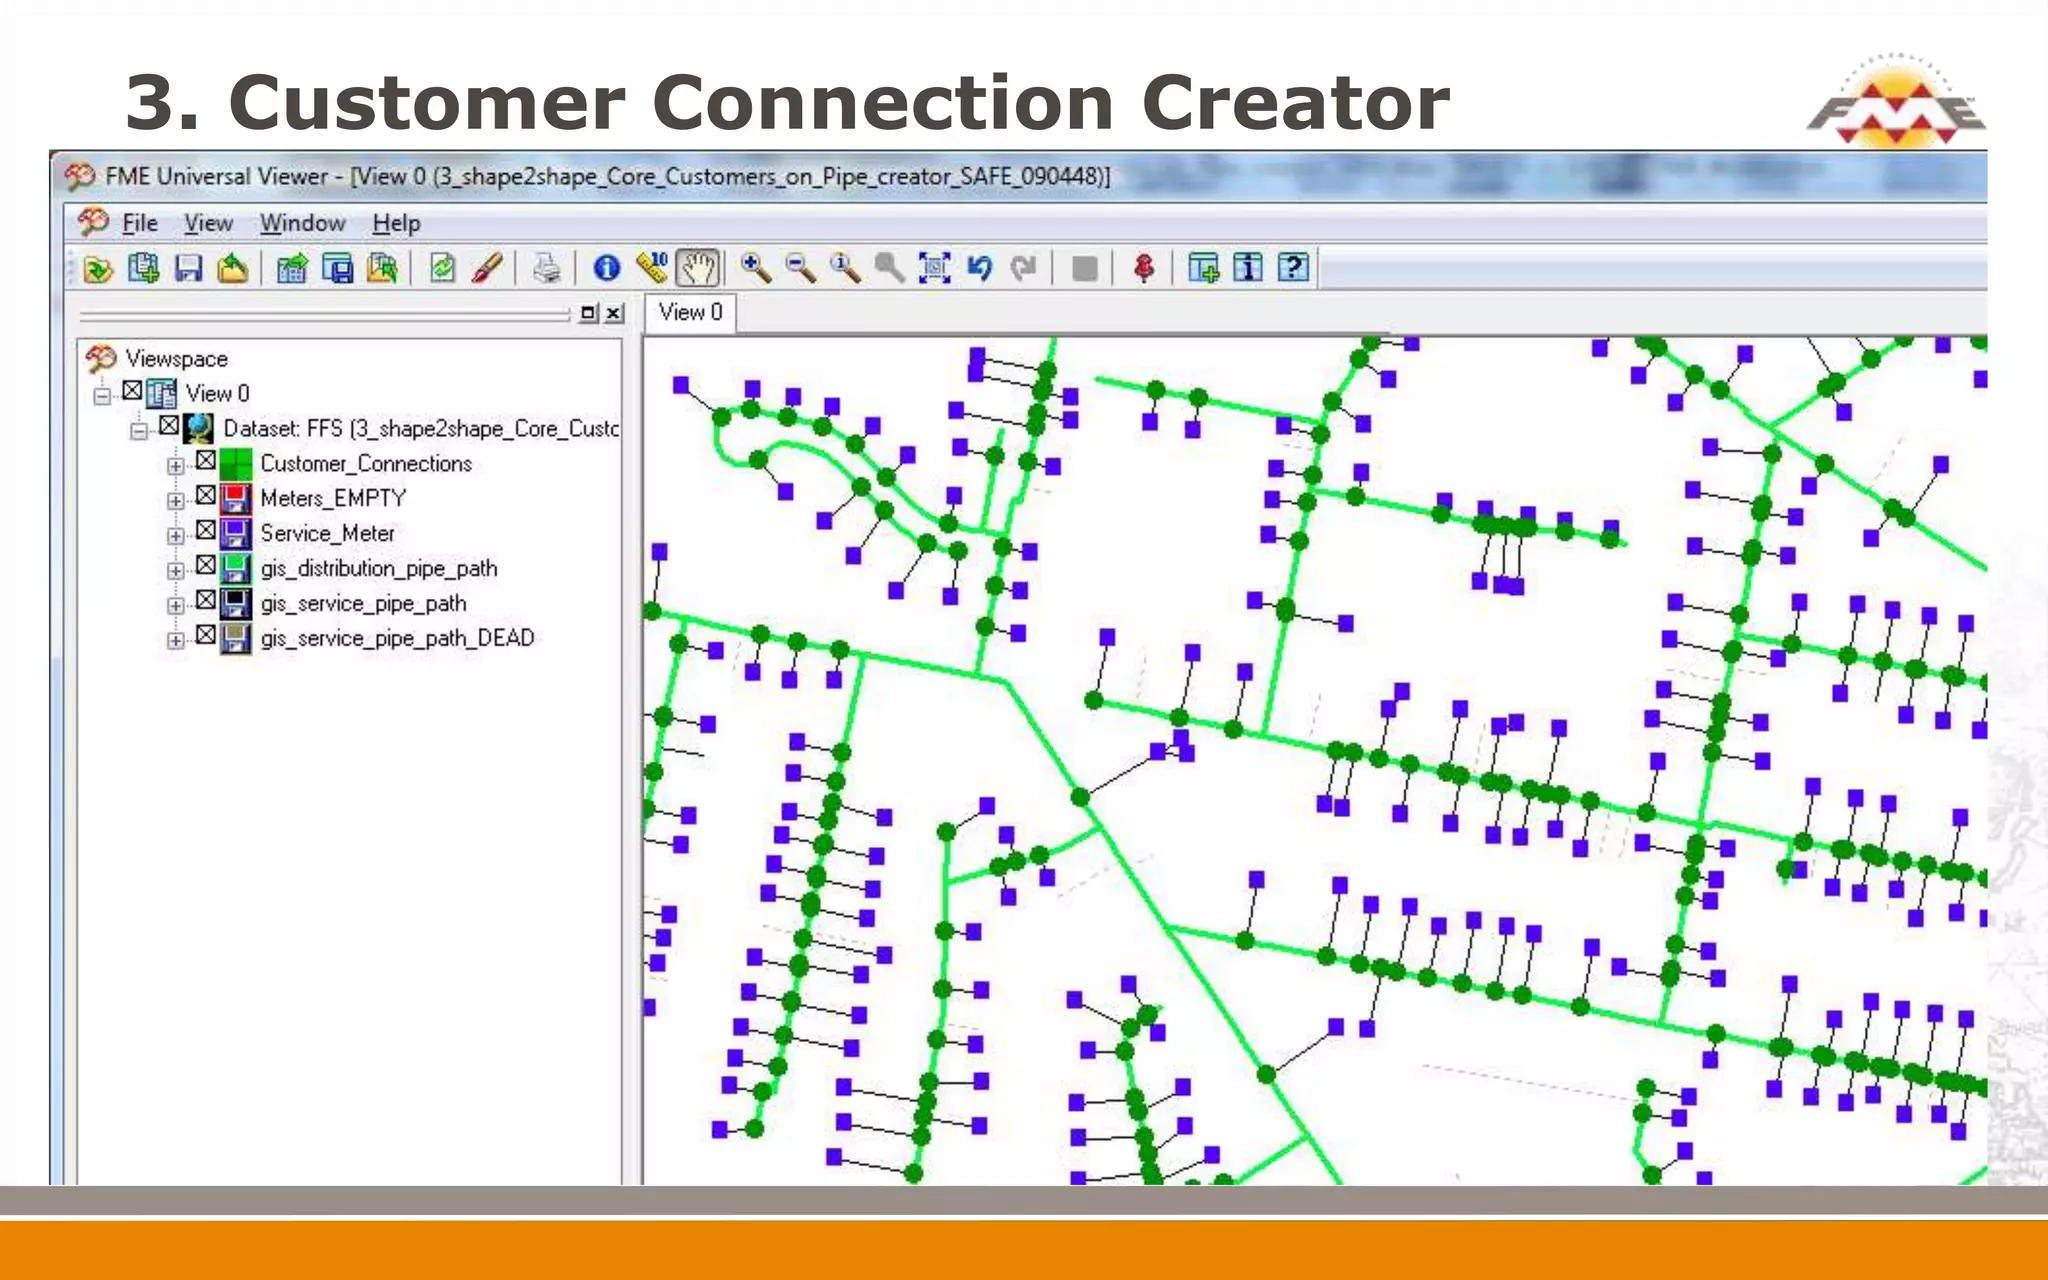This screenshot has height=1280, width=2048.
Task: Click the Zoom to Extents icon
Action: pos(935,269)
